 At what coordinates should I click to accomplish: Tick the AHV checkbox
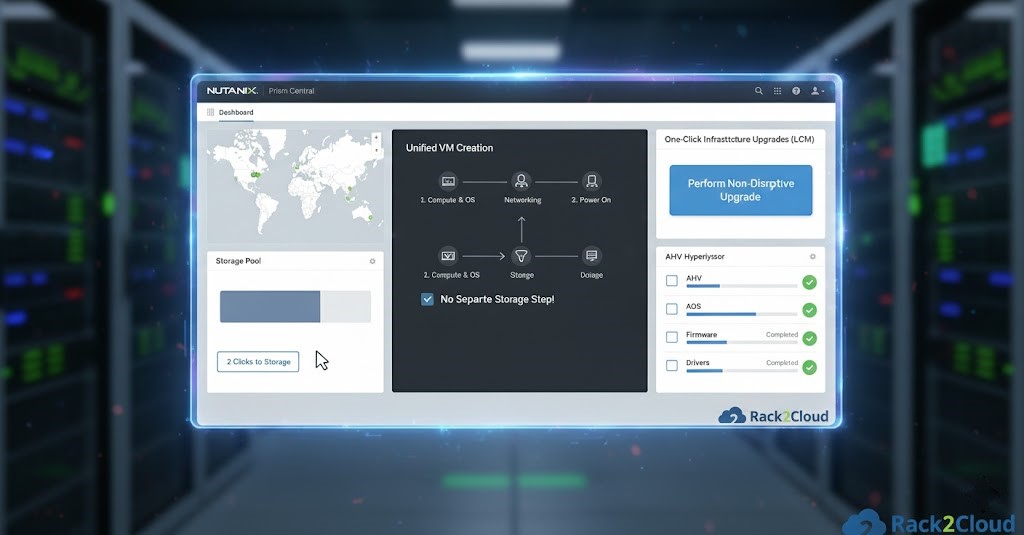tap(672, 281)
